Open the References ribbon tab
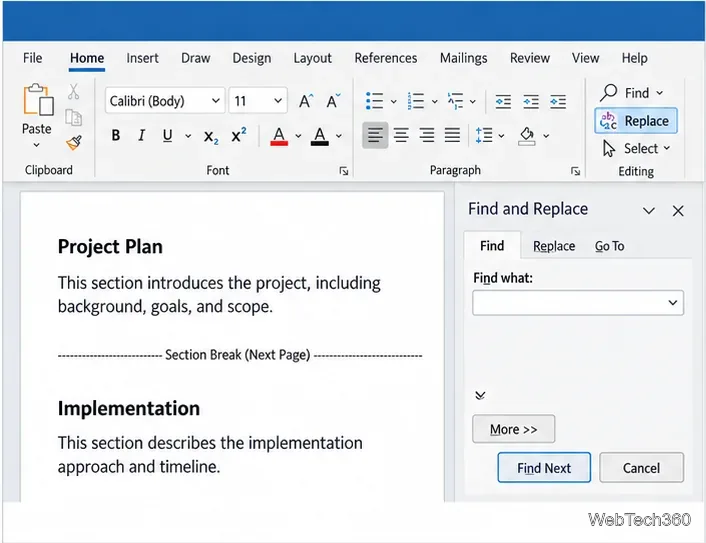The width and height of the screenshot is (706, 543). (x=386, y=58)
